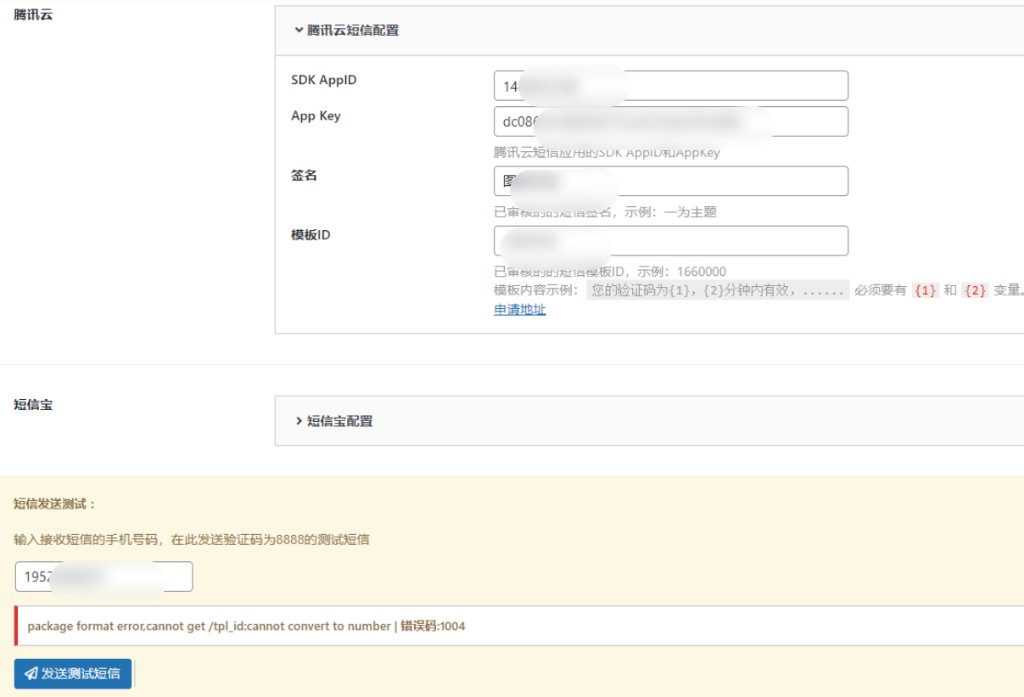Click the App Key label
The image size is (1024, 697).
click(315, 116)
